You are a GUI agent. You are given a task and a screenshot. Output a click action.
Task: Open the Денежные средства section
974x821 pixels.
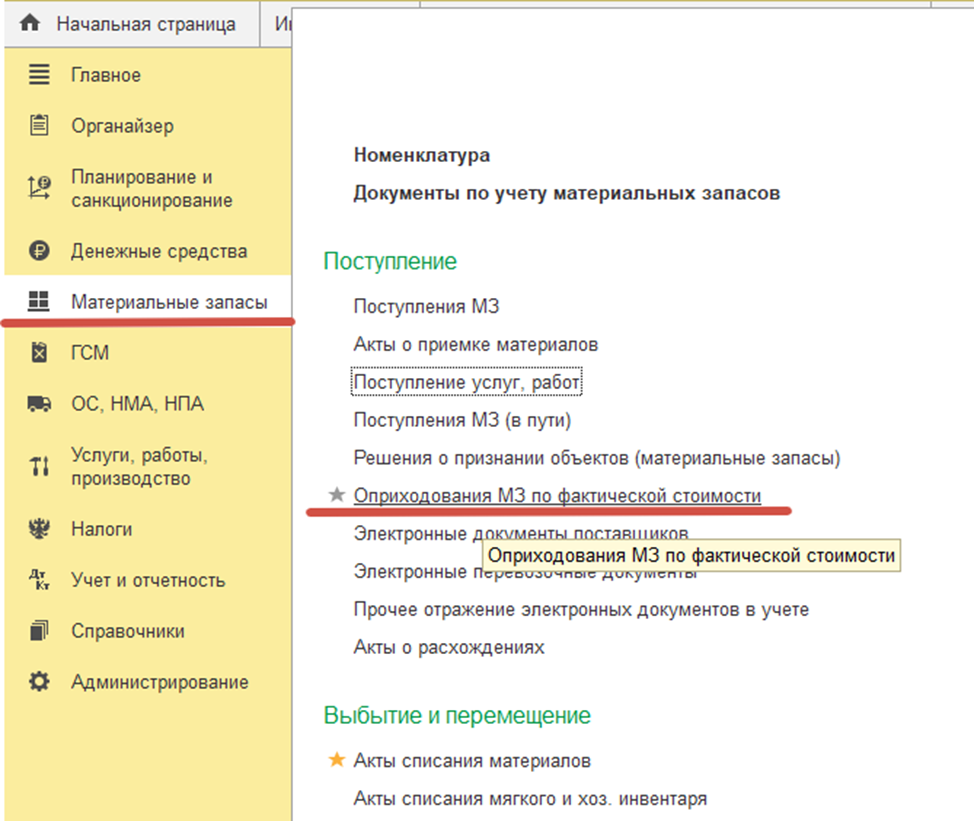(159, 251)
